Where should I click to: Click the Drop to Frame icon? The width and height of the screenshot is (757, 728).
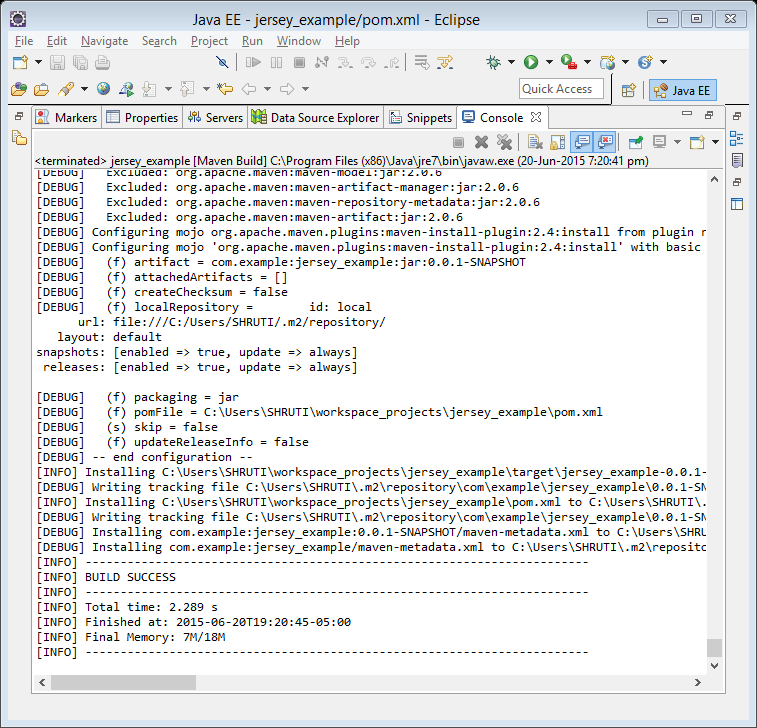[422, 62]
